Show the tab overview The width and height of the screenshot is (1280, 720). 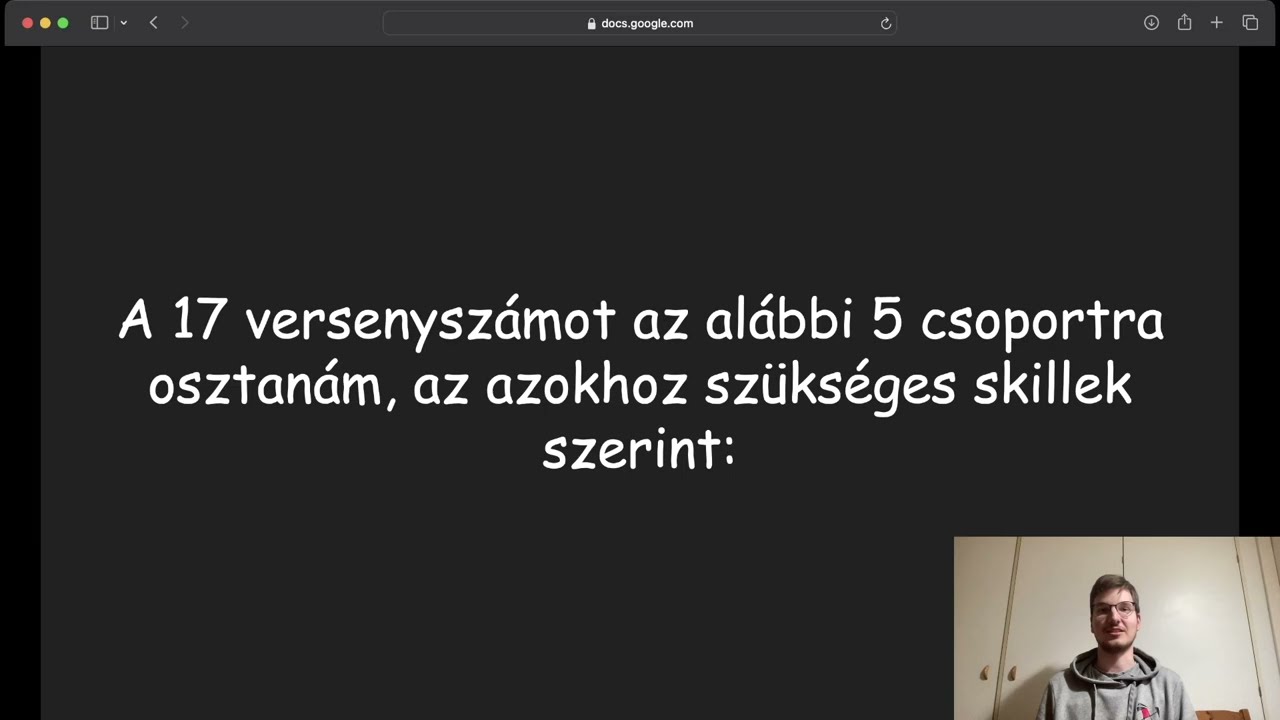[x=1250, y=23]
